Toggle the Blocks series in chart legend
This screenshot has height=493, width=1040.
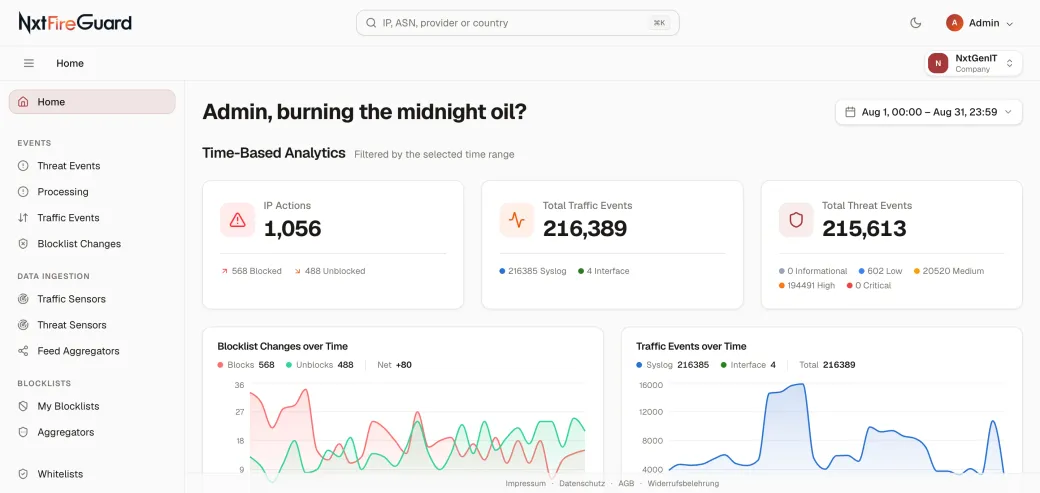(245, 365)
